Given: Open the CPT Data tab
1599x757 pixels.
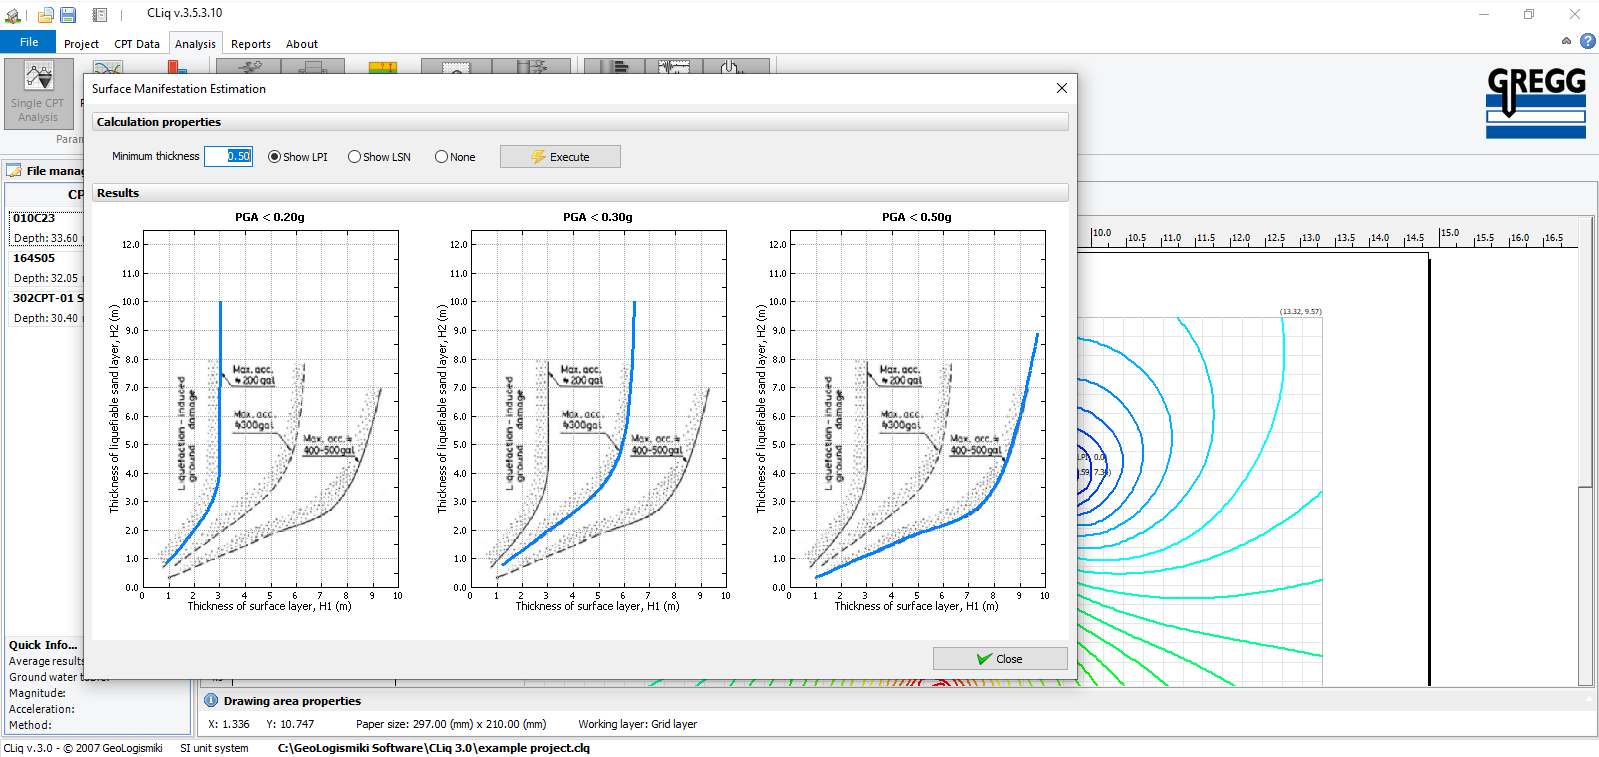Looking at the screenshot, I should pos(136,44).
